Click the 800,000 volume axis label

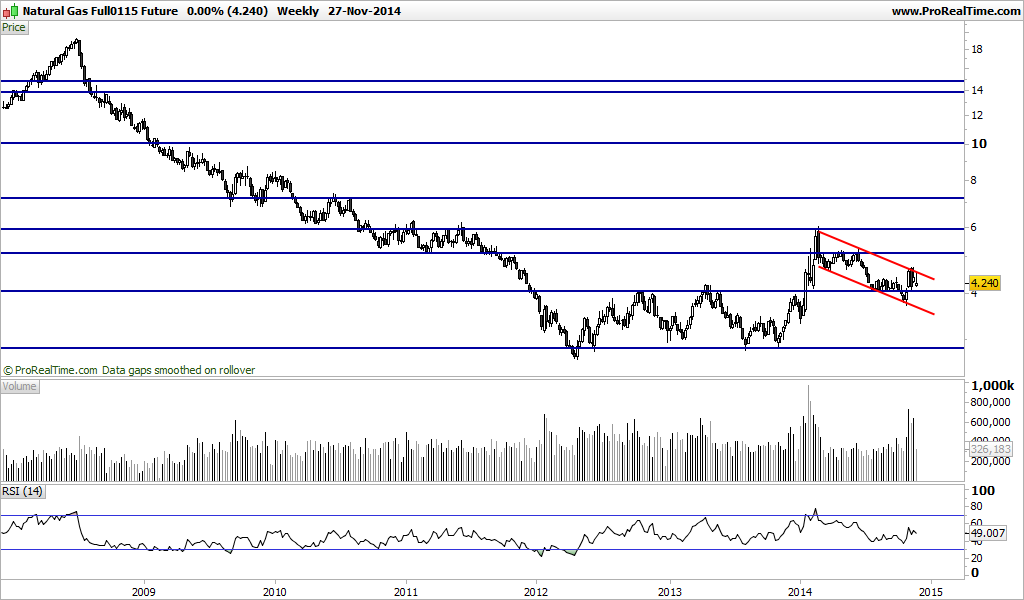[990, 403]
